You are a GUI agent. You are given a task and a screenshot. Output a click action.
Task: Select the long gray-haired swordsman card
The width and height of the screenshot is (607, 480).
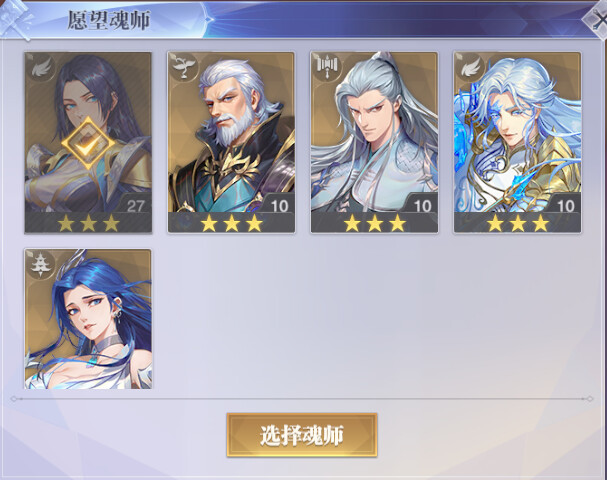[x=374, y=142]
